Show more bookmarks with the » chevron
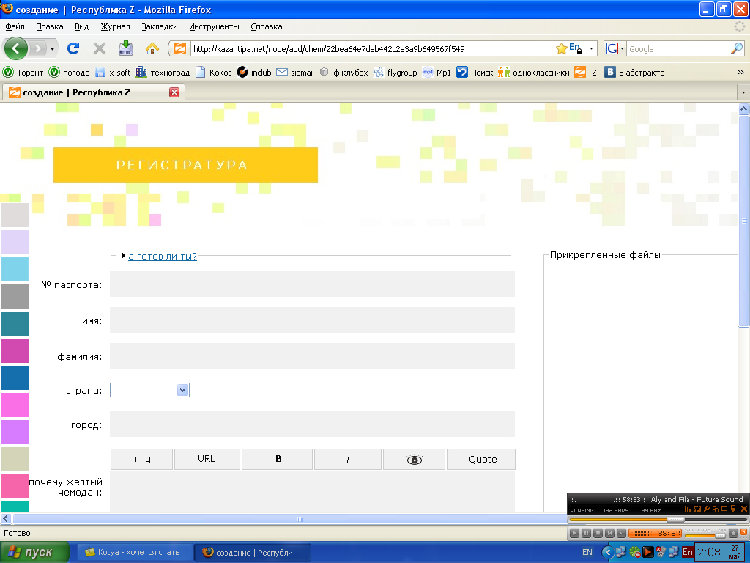The image size is (750, 563). tap(740, 72)
